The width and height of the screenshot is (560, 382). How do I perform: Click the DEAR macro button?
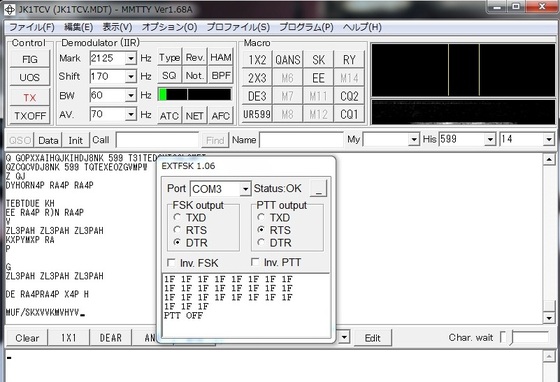click(x=111, y=338)
